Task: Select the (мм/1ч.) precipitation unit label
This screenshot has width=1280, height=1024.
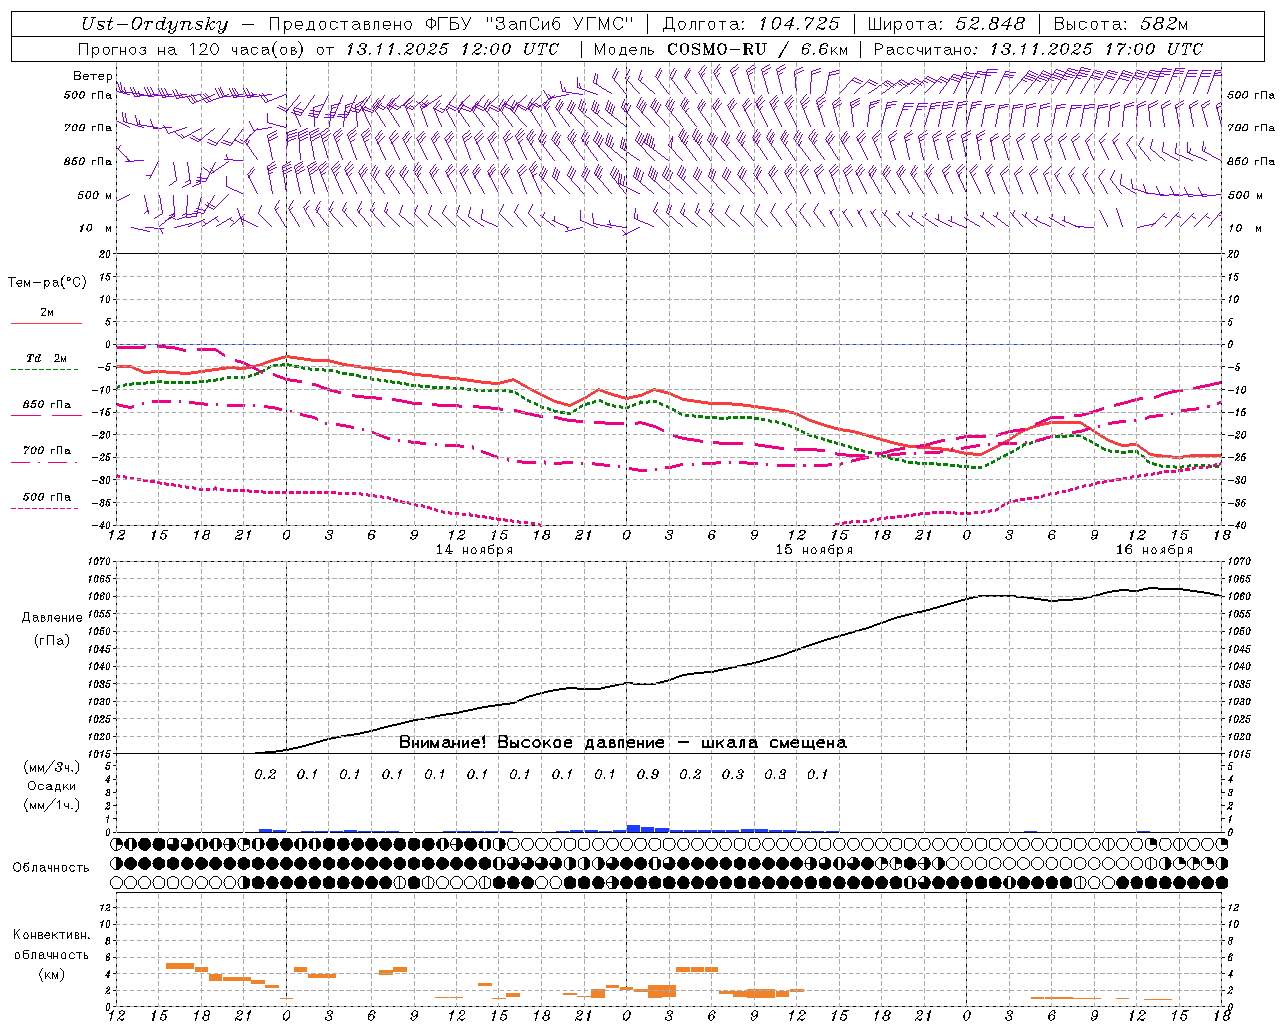Action: (52, 805)
